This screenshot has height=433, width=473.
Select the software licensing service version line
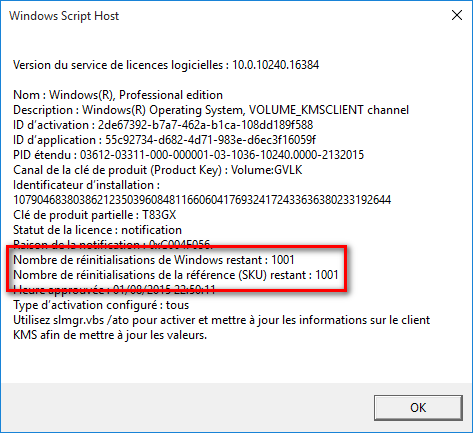[x=166, y=65]
